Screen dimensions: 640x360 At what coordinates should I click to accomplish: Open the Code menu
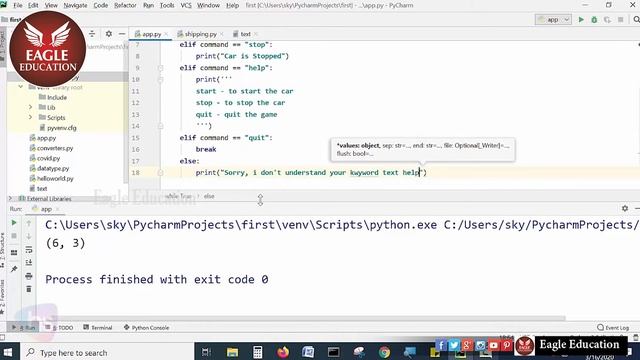tap(100, 5)
